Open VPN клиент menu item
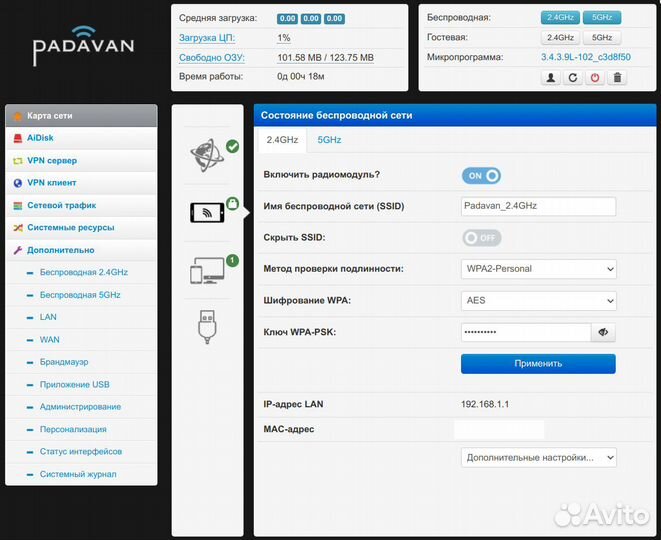661x540 pixels. click(81, 183)
